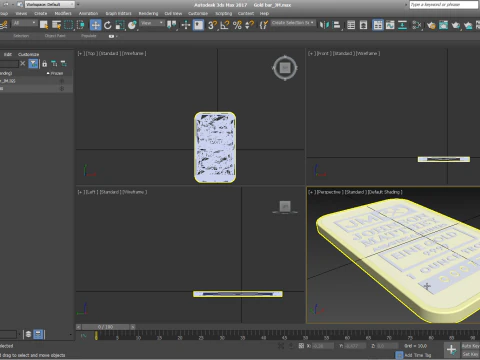The width and height of the screenshot is (480, 360).
Task: Activate the Select and Scale tool
Action: [x=120, y=25]
